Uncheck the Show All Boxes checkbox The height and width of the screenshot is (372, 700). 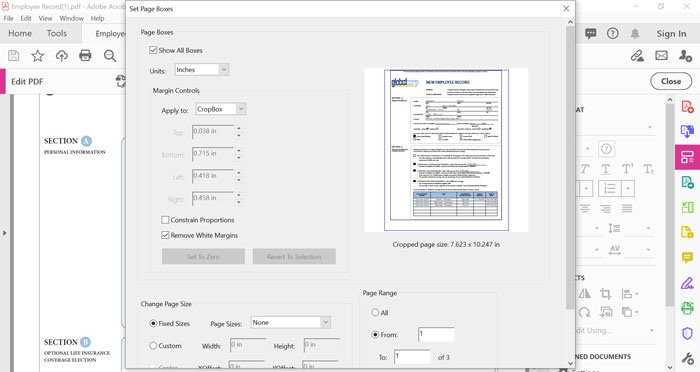point(153,50)
